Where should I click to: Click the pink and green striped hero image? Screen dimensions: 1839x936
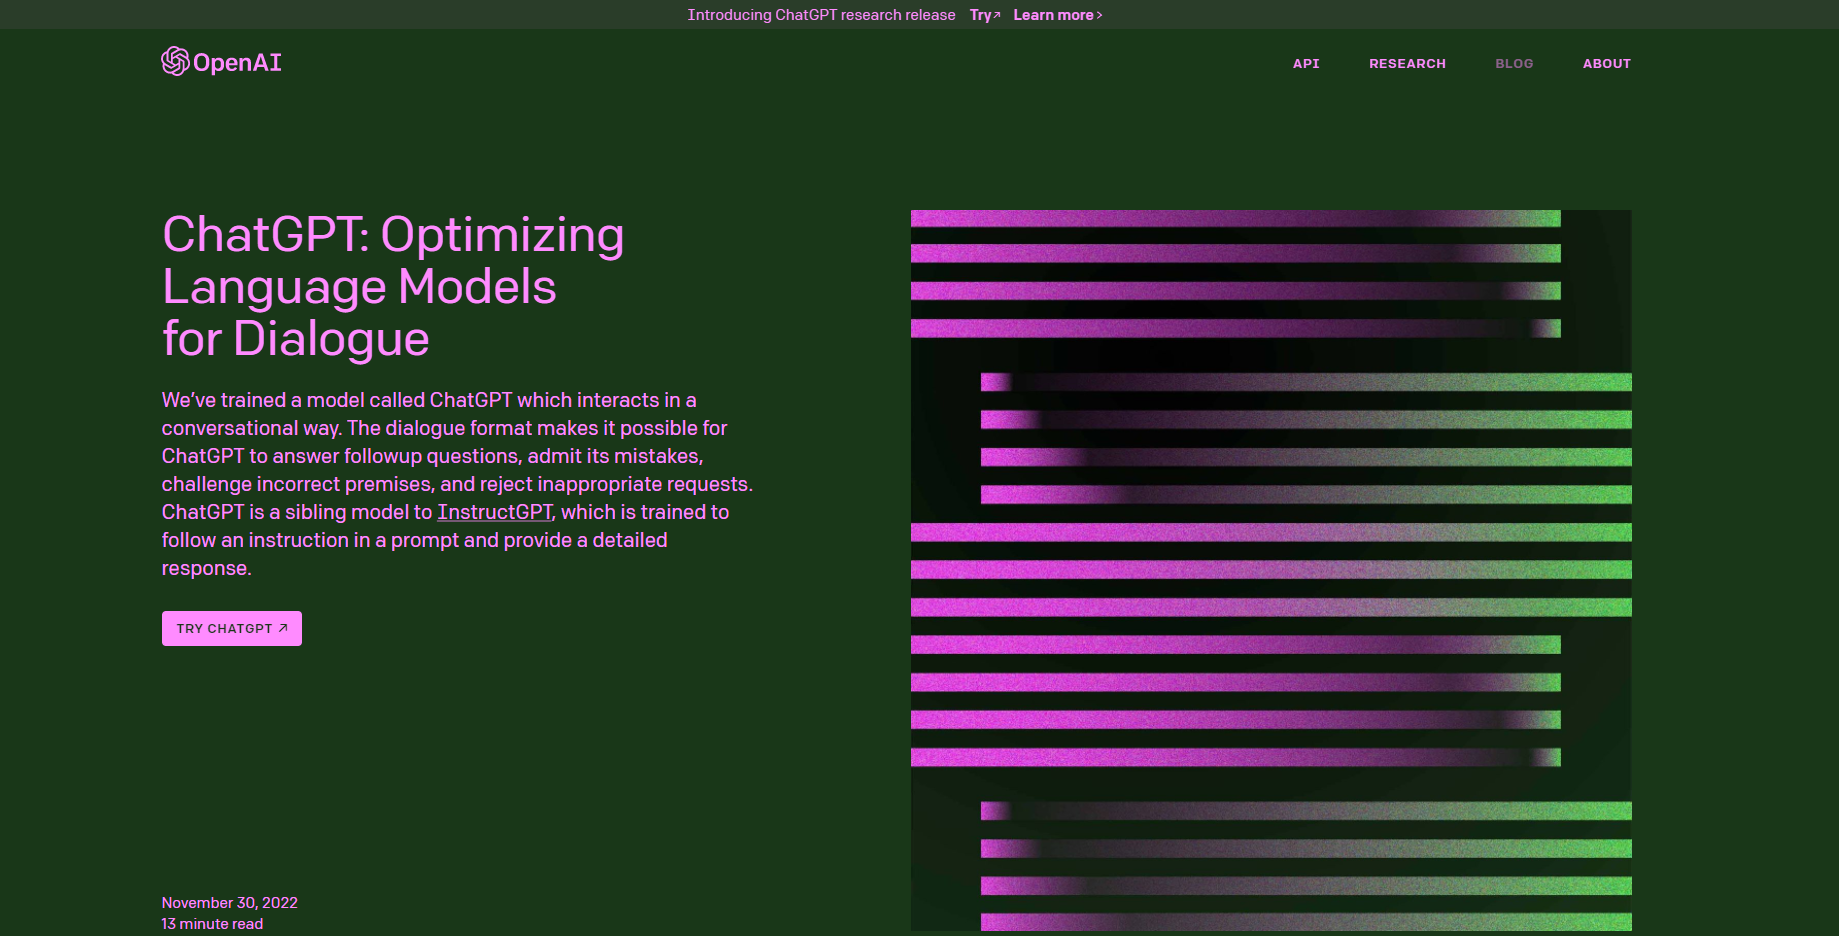point(1271,570)
